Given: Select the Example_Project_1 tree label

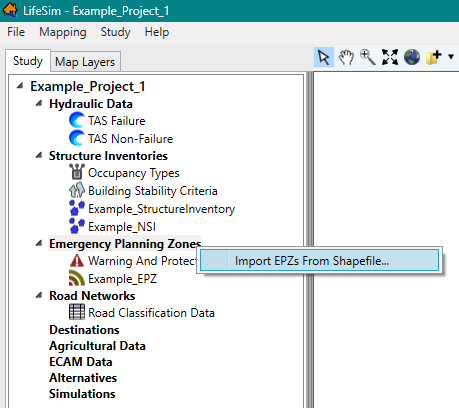Looking at the screenshot, I should [x=88, y=86].
